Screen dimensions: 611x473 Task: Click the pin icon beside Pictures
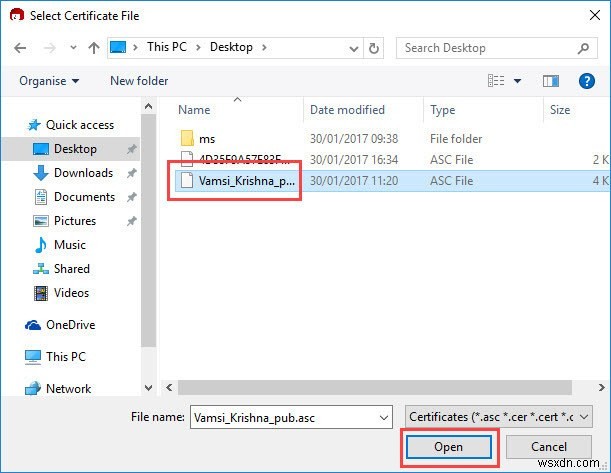tap(132, 221)
